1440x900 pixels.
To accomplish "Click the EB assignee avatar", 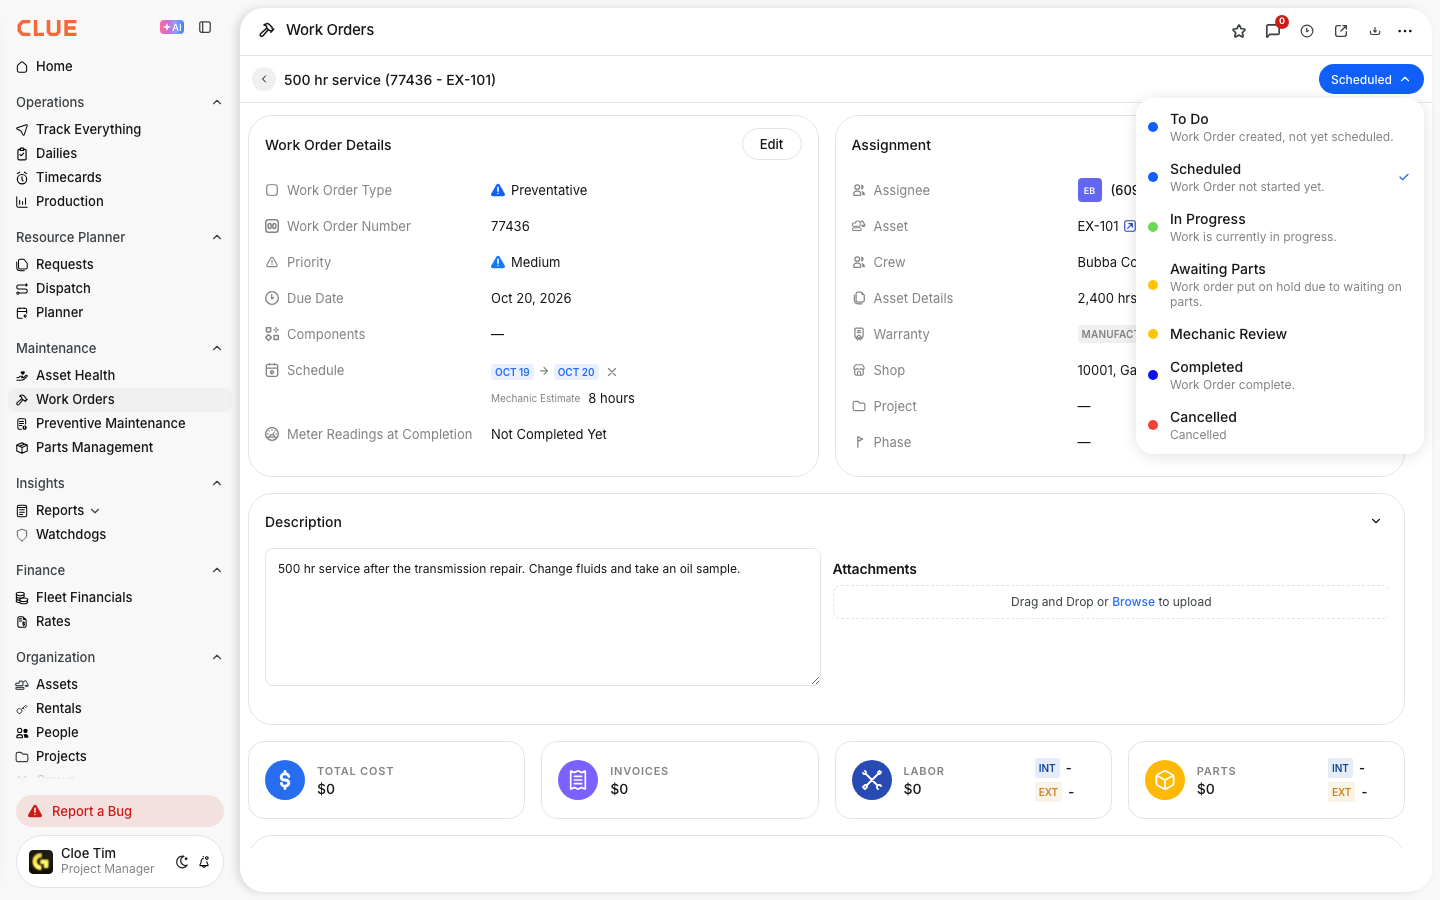I will (1090, 190).
